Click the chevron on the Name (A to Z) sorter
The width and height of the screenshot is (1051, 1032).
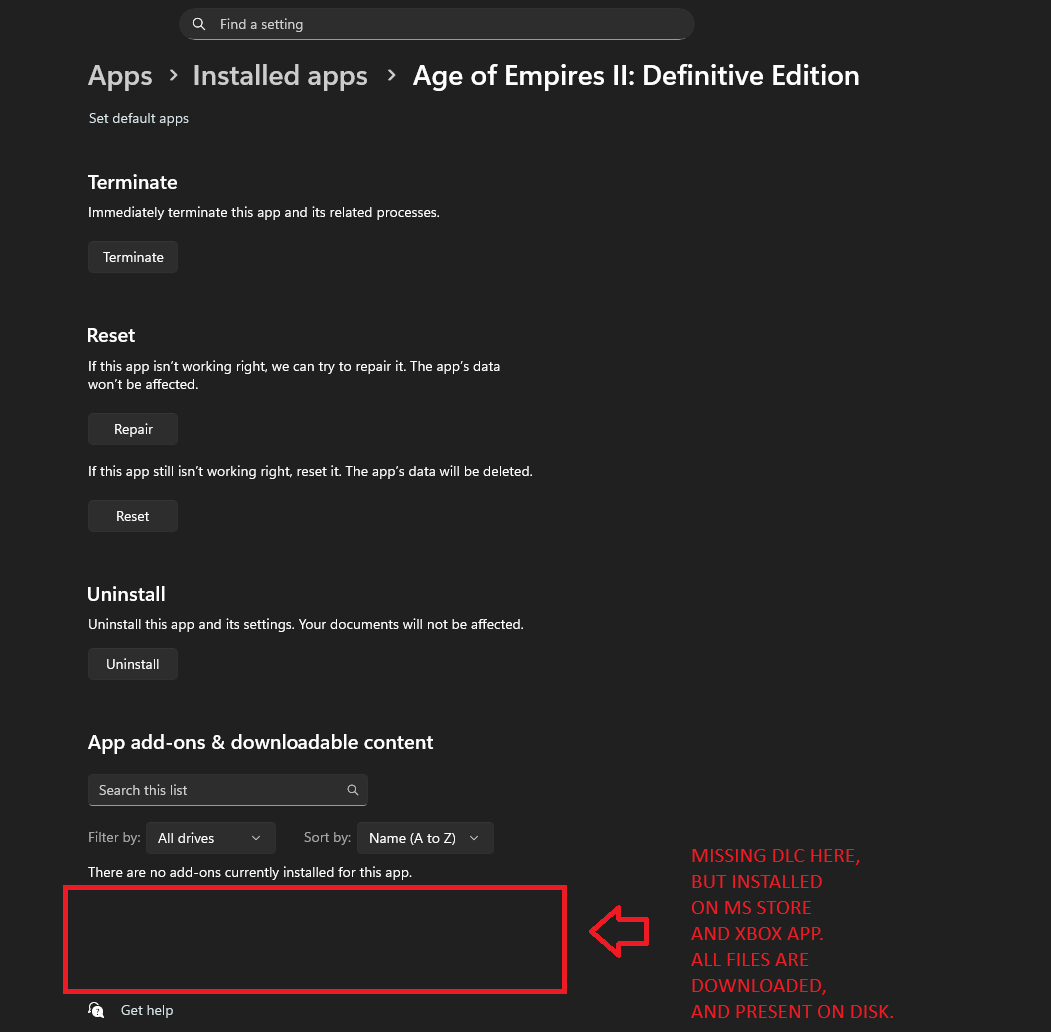tap(474, 838)
